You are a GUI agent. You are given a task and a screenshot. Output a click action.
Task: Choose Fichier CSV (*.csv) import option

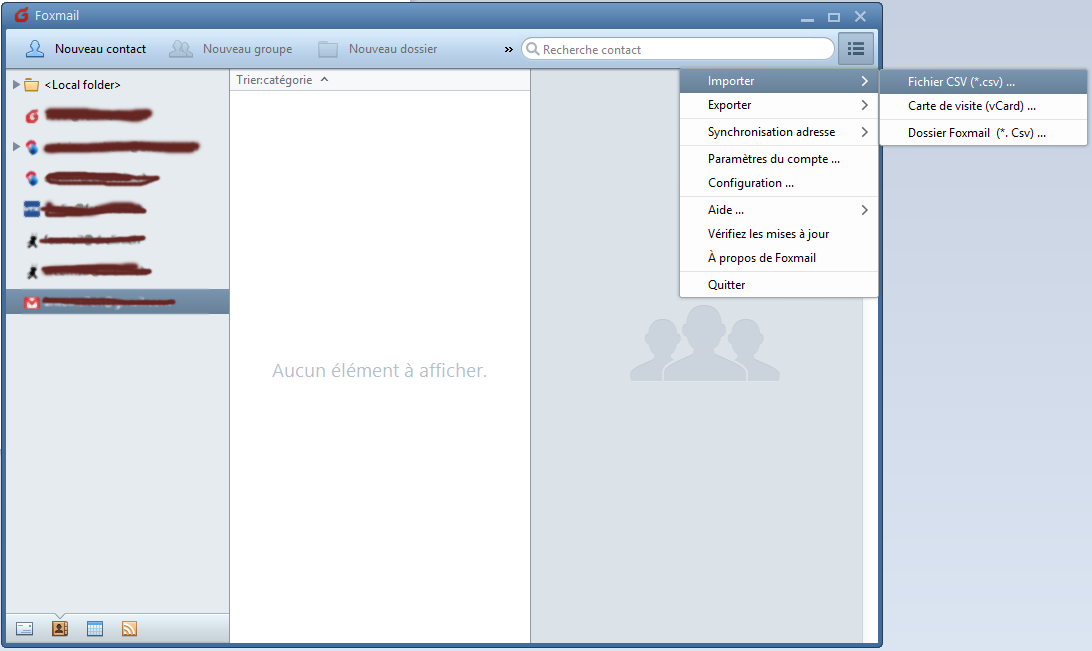[983, 81]
